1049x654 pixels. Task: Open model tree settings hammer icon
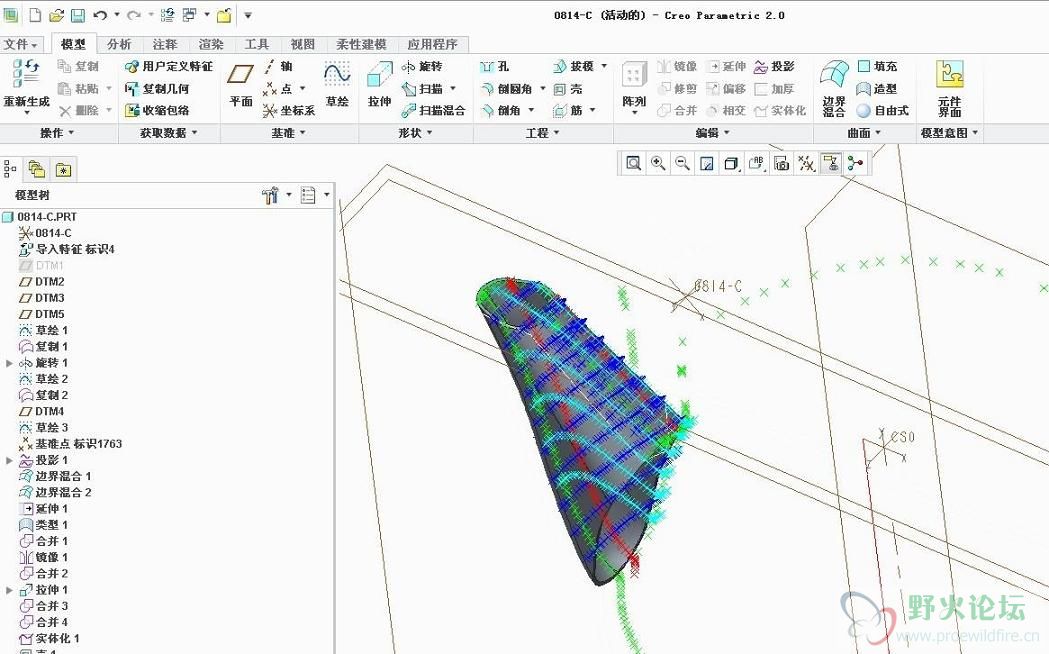(x=270, y=195)
